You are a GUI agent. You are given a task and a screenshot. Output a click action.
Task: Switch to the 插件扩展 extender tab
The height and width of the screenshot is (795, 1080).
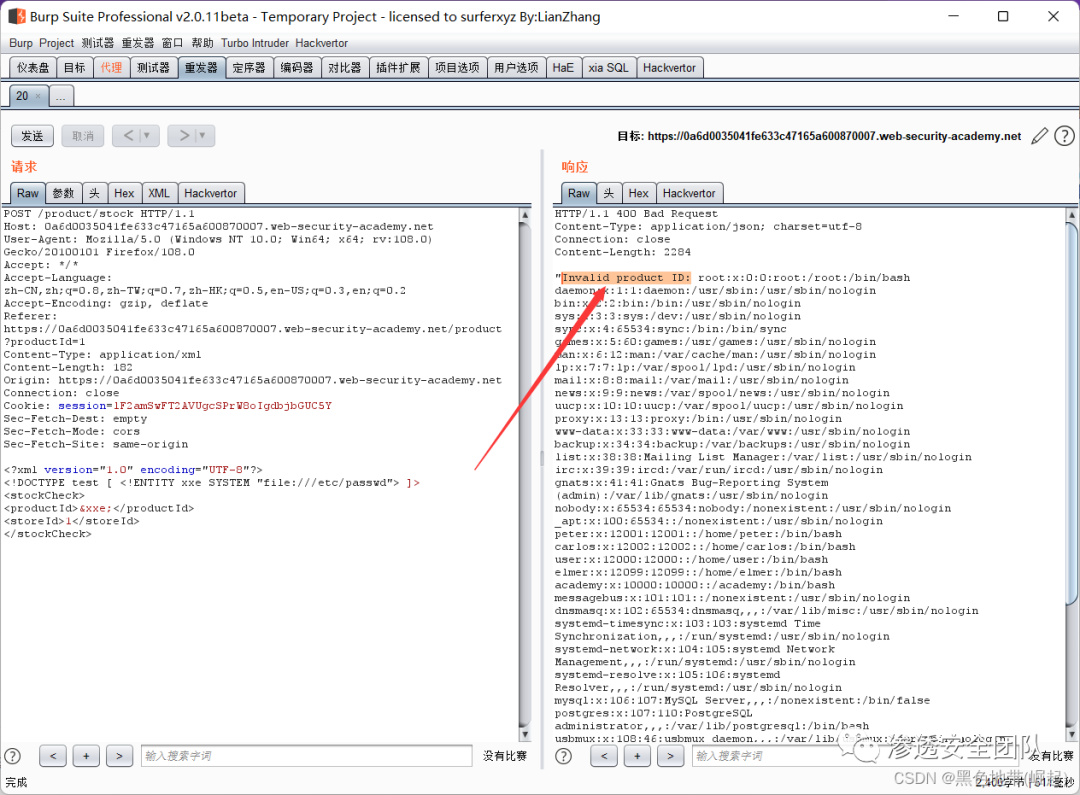pos(398,68)
